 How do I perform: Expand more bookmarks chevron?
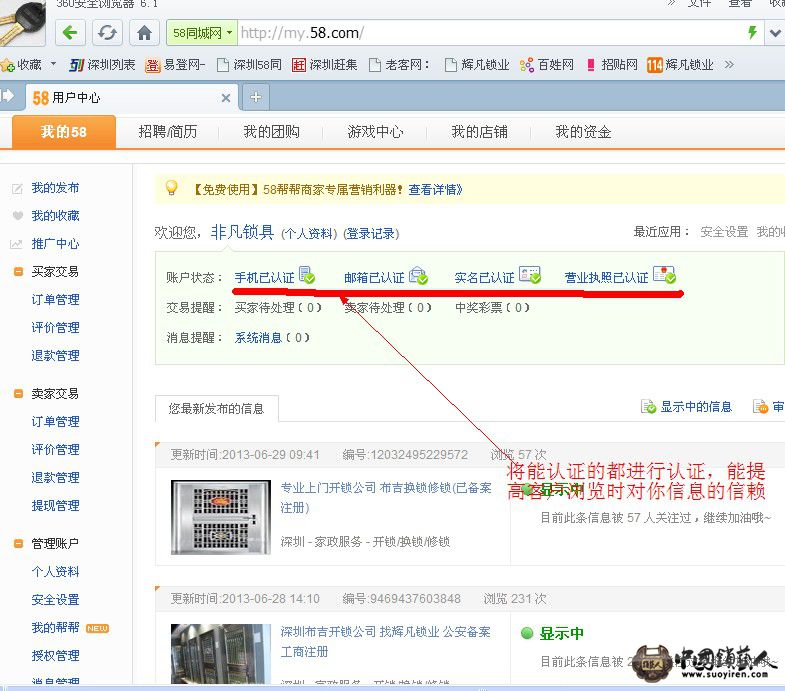729,65
